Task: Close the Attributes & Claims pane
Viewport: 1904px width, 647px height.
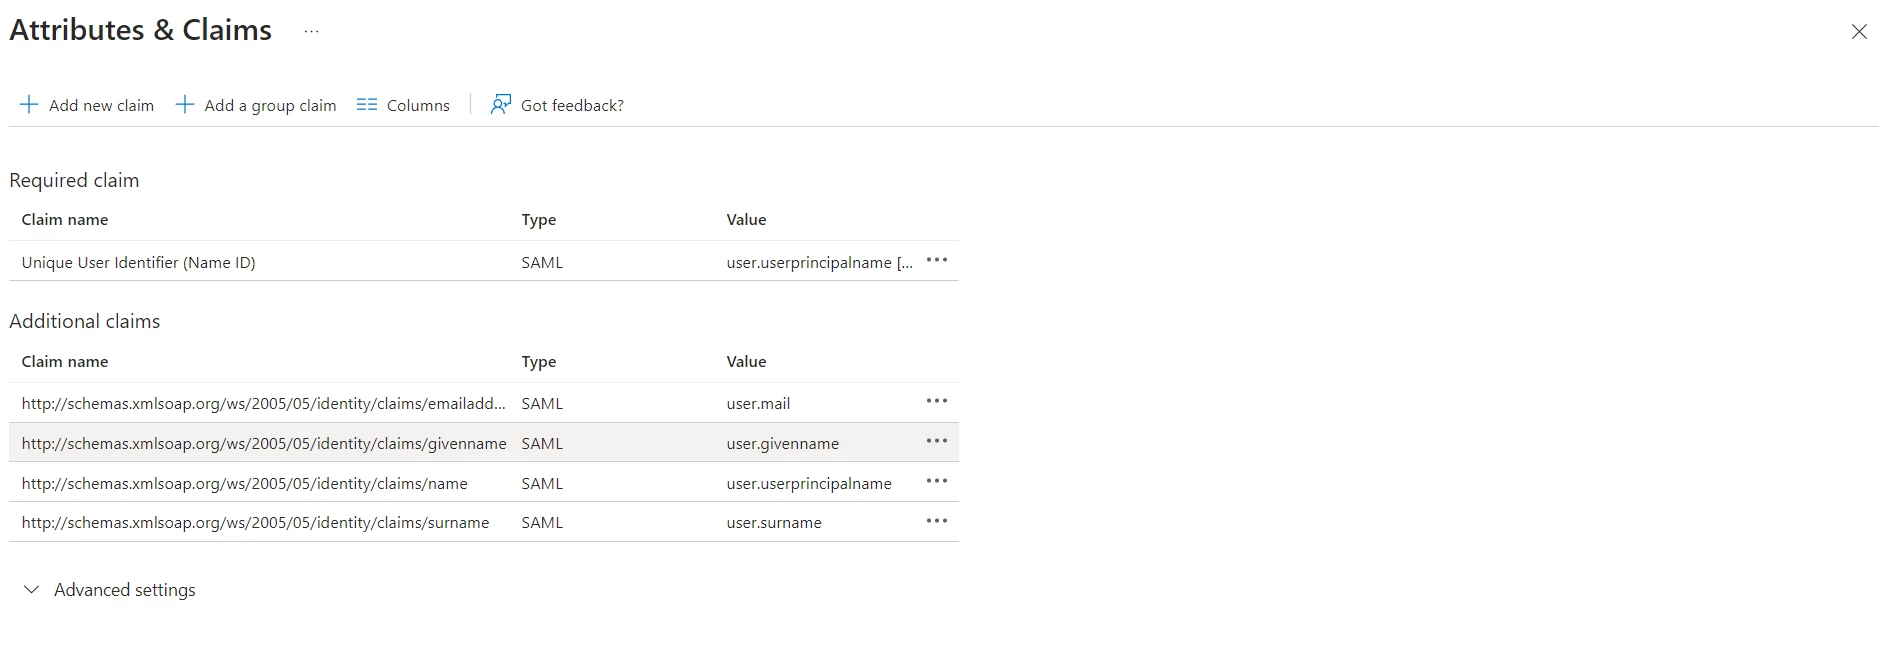Action: [1859, 32]
